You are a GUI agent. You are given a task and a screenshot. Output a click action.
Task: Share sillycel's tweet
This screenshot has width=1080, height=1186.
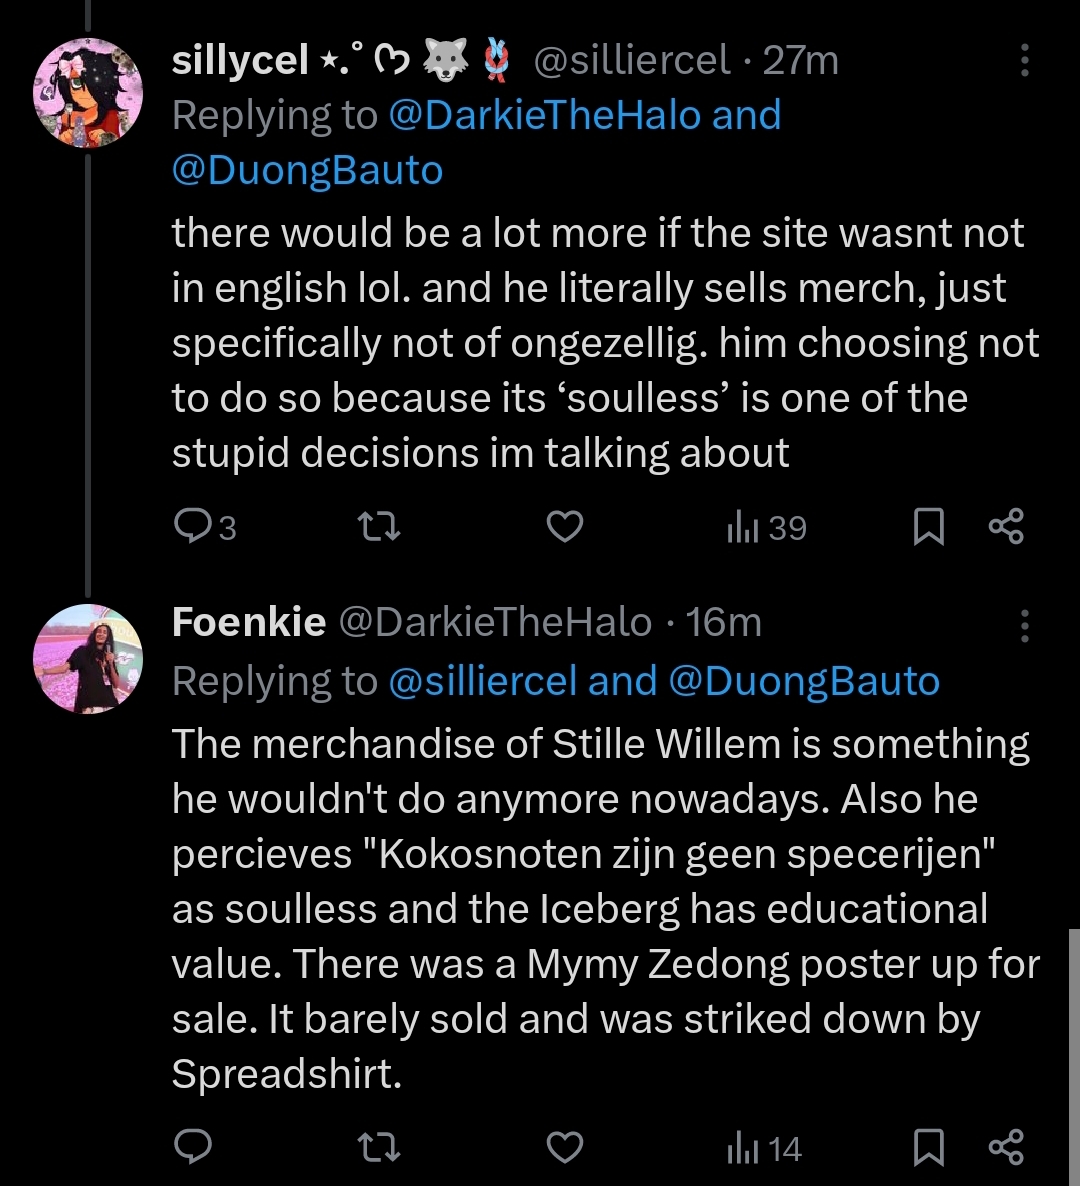coord(1006,526)
